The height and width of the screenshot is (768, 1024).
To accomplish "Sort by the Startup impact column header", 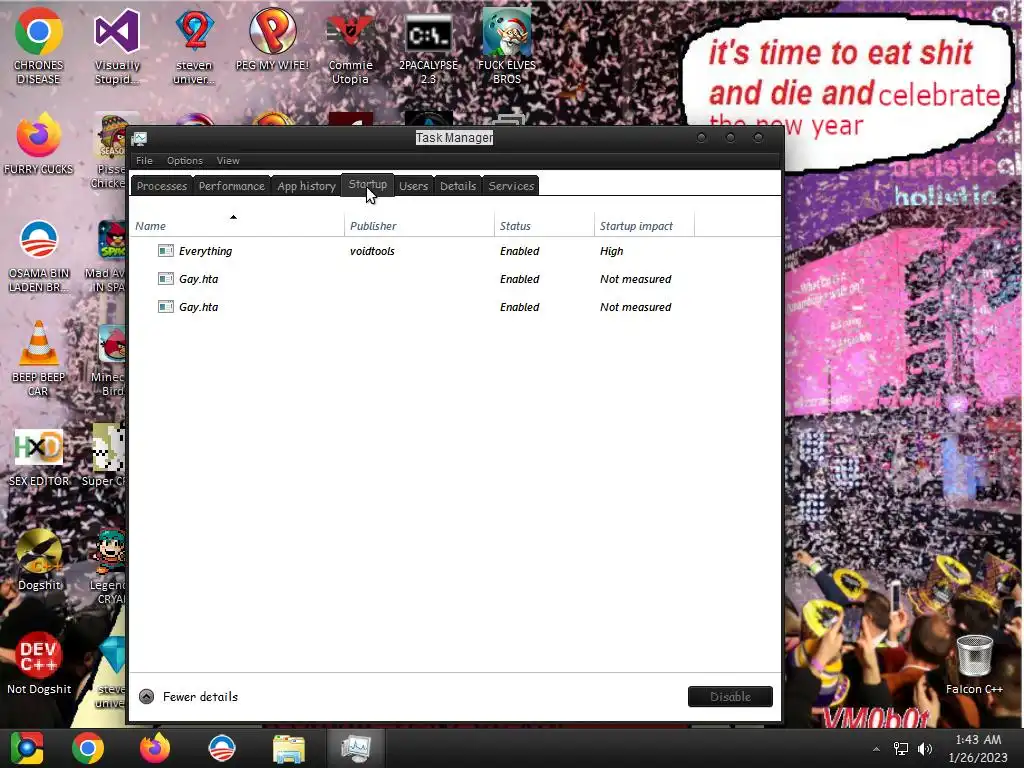I will (x=645, y=225).
